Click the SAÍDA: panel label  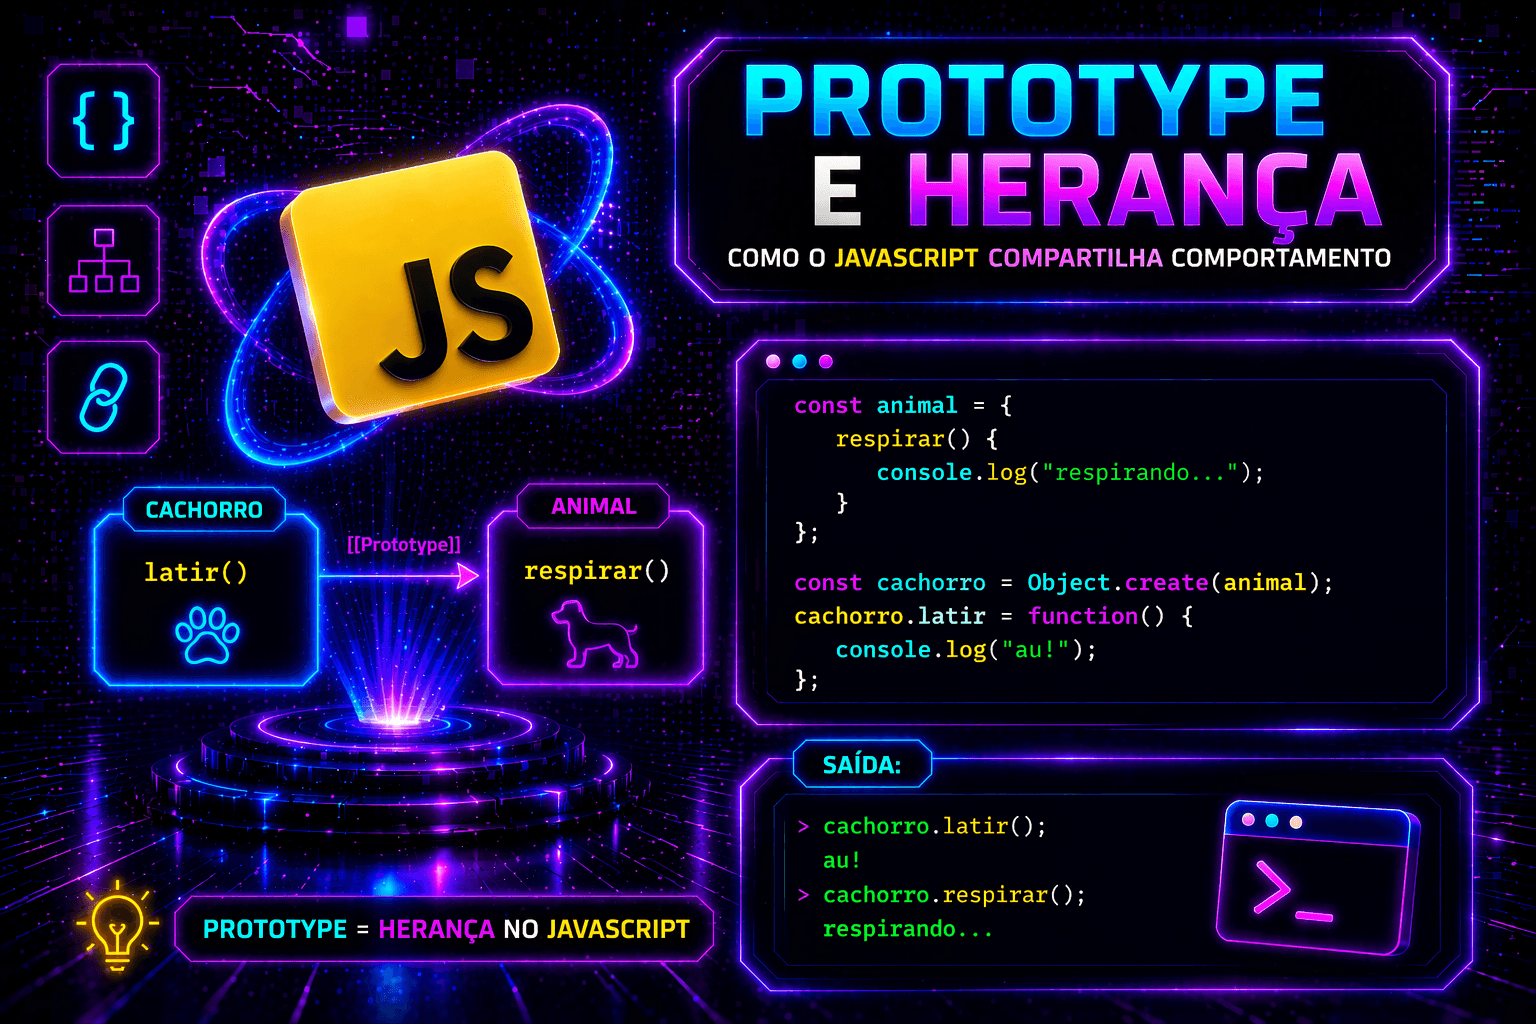862,765
